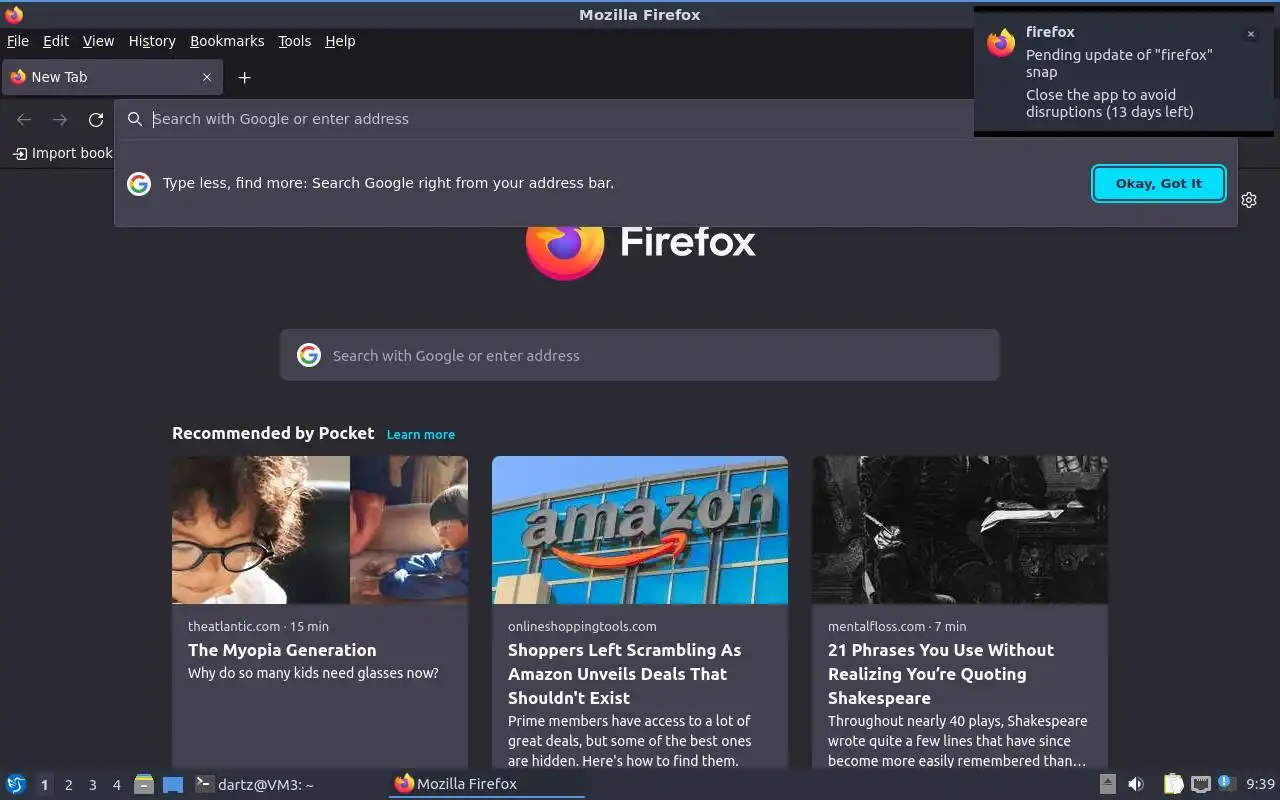Click the Firefox icon in the title bar
This screenshot has width=1280, height=800.
tap(14, 15)
